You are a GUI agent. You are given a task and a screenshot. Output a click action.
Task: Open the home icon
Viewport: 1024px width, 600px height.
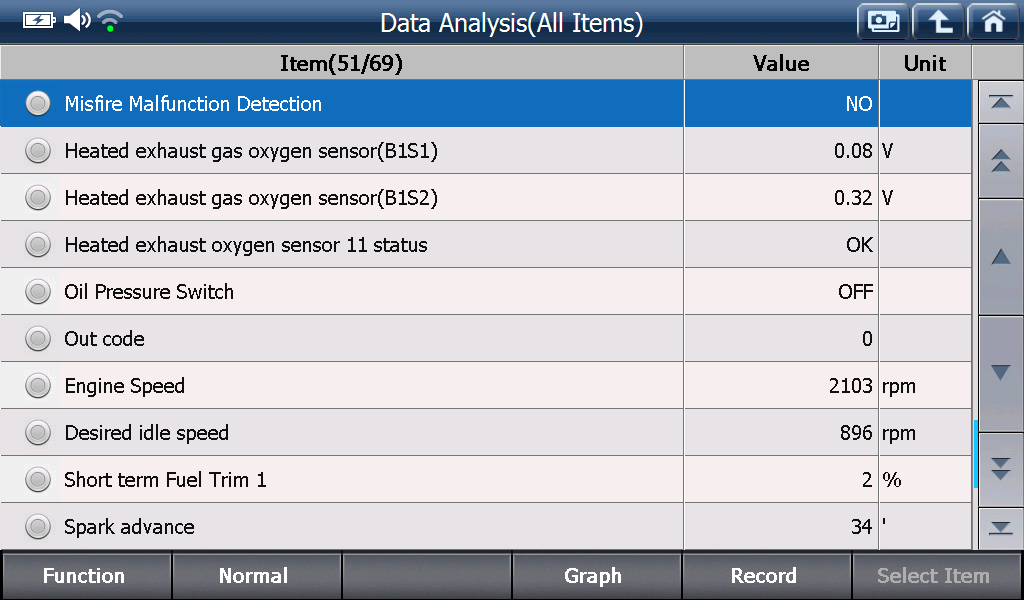coord(993,22)
